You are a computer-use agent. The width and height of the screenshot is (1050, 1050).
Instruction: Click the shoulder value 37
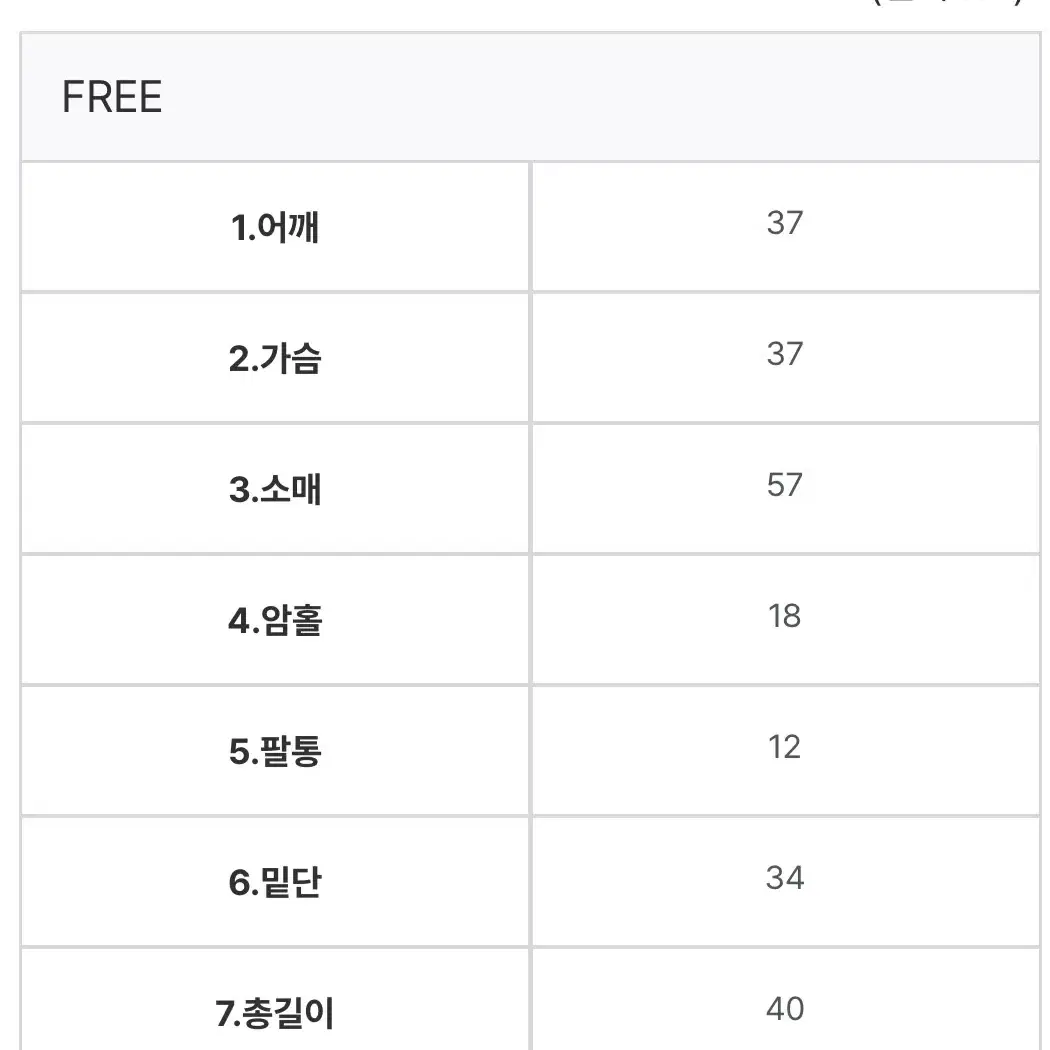(x=785, y=223)
